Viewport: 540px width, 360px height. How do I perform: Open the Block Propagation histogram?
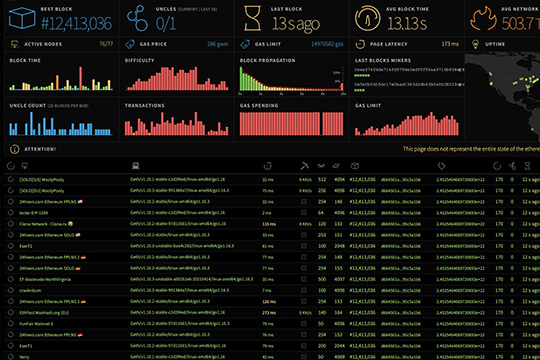tap(292, 80)
